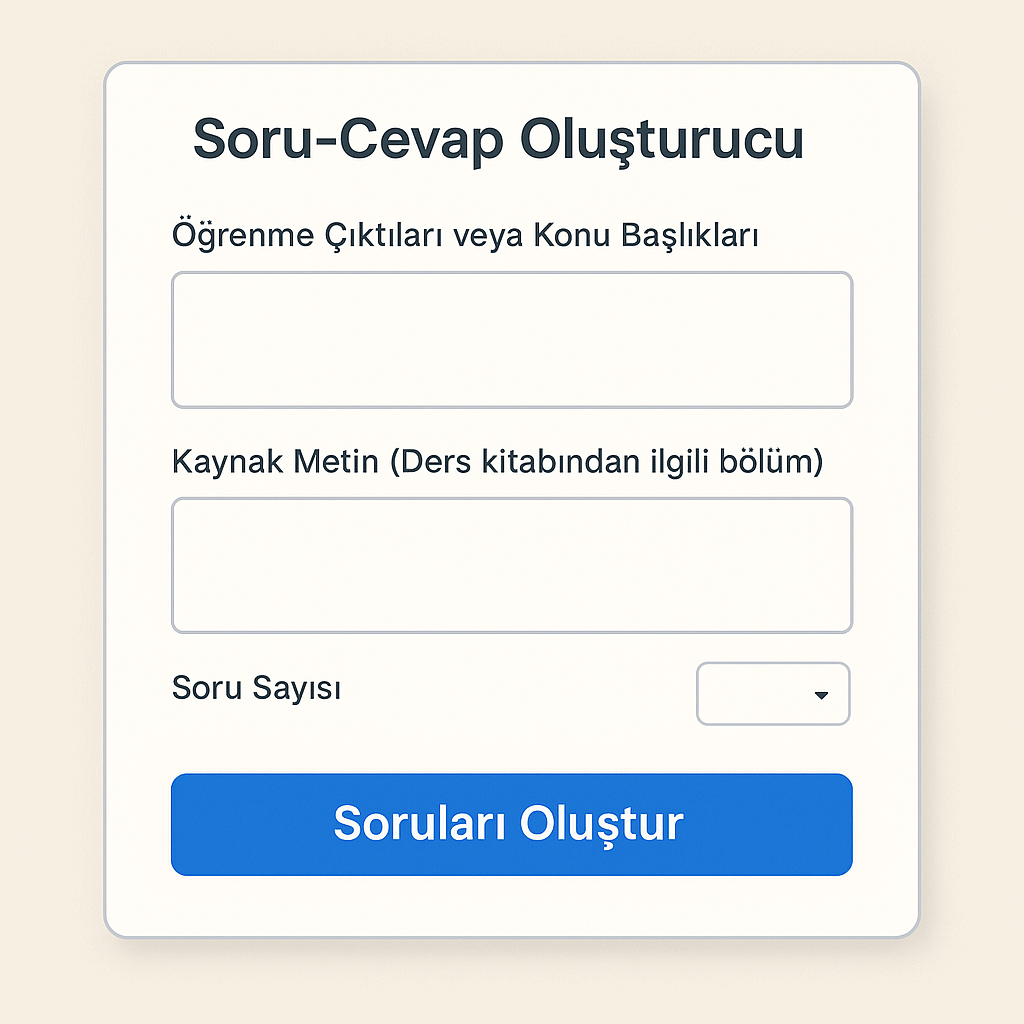
Task: Click the Soru Sayısı label text
Action: [256, 688]
